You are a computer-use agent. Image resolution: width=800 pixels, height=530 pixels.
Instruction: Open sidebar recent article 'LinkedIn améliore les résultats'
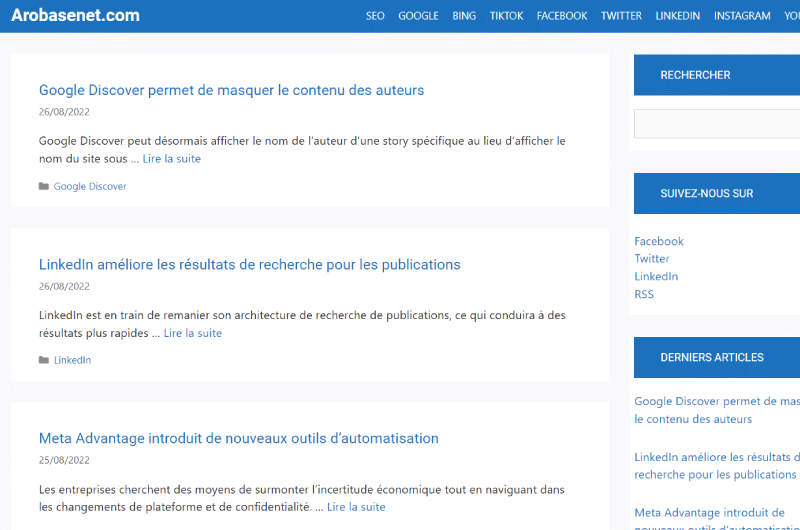click(x=717, y=466)
